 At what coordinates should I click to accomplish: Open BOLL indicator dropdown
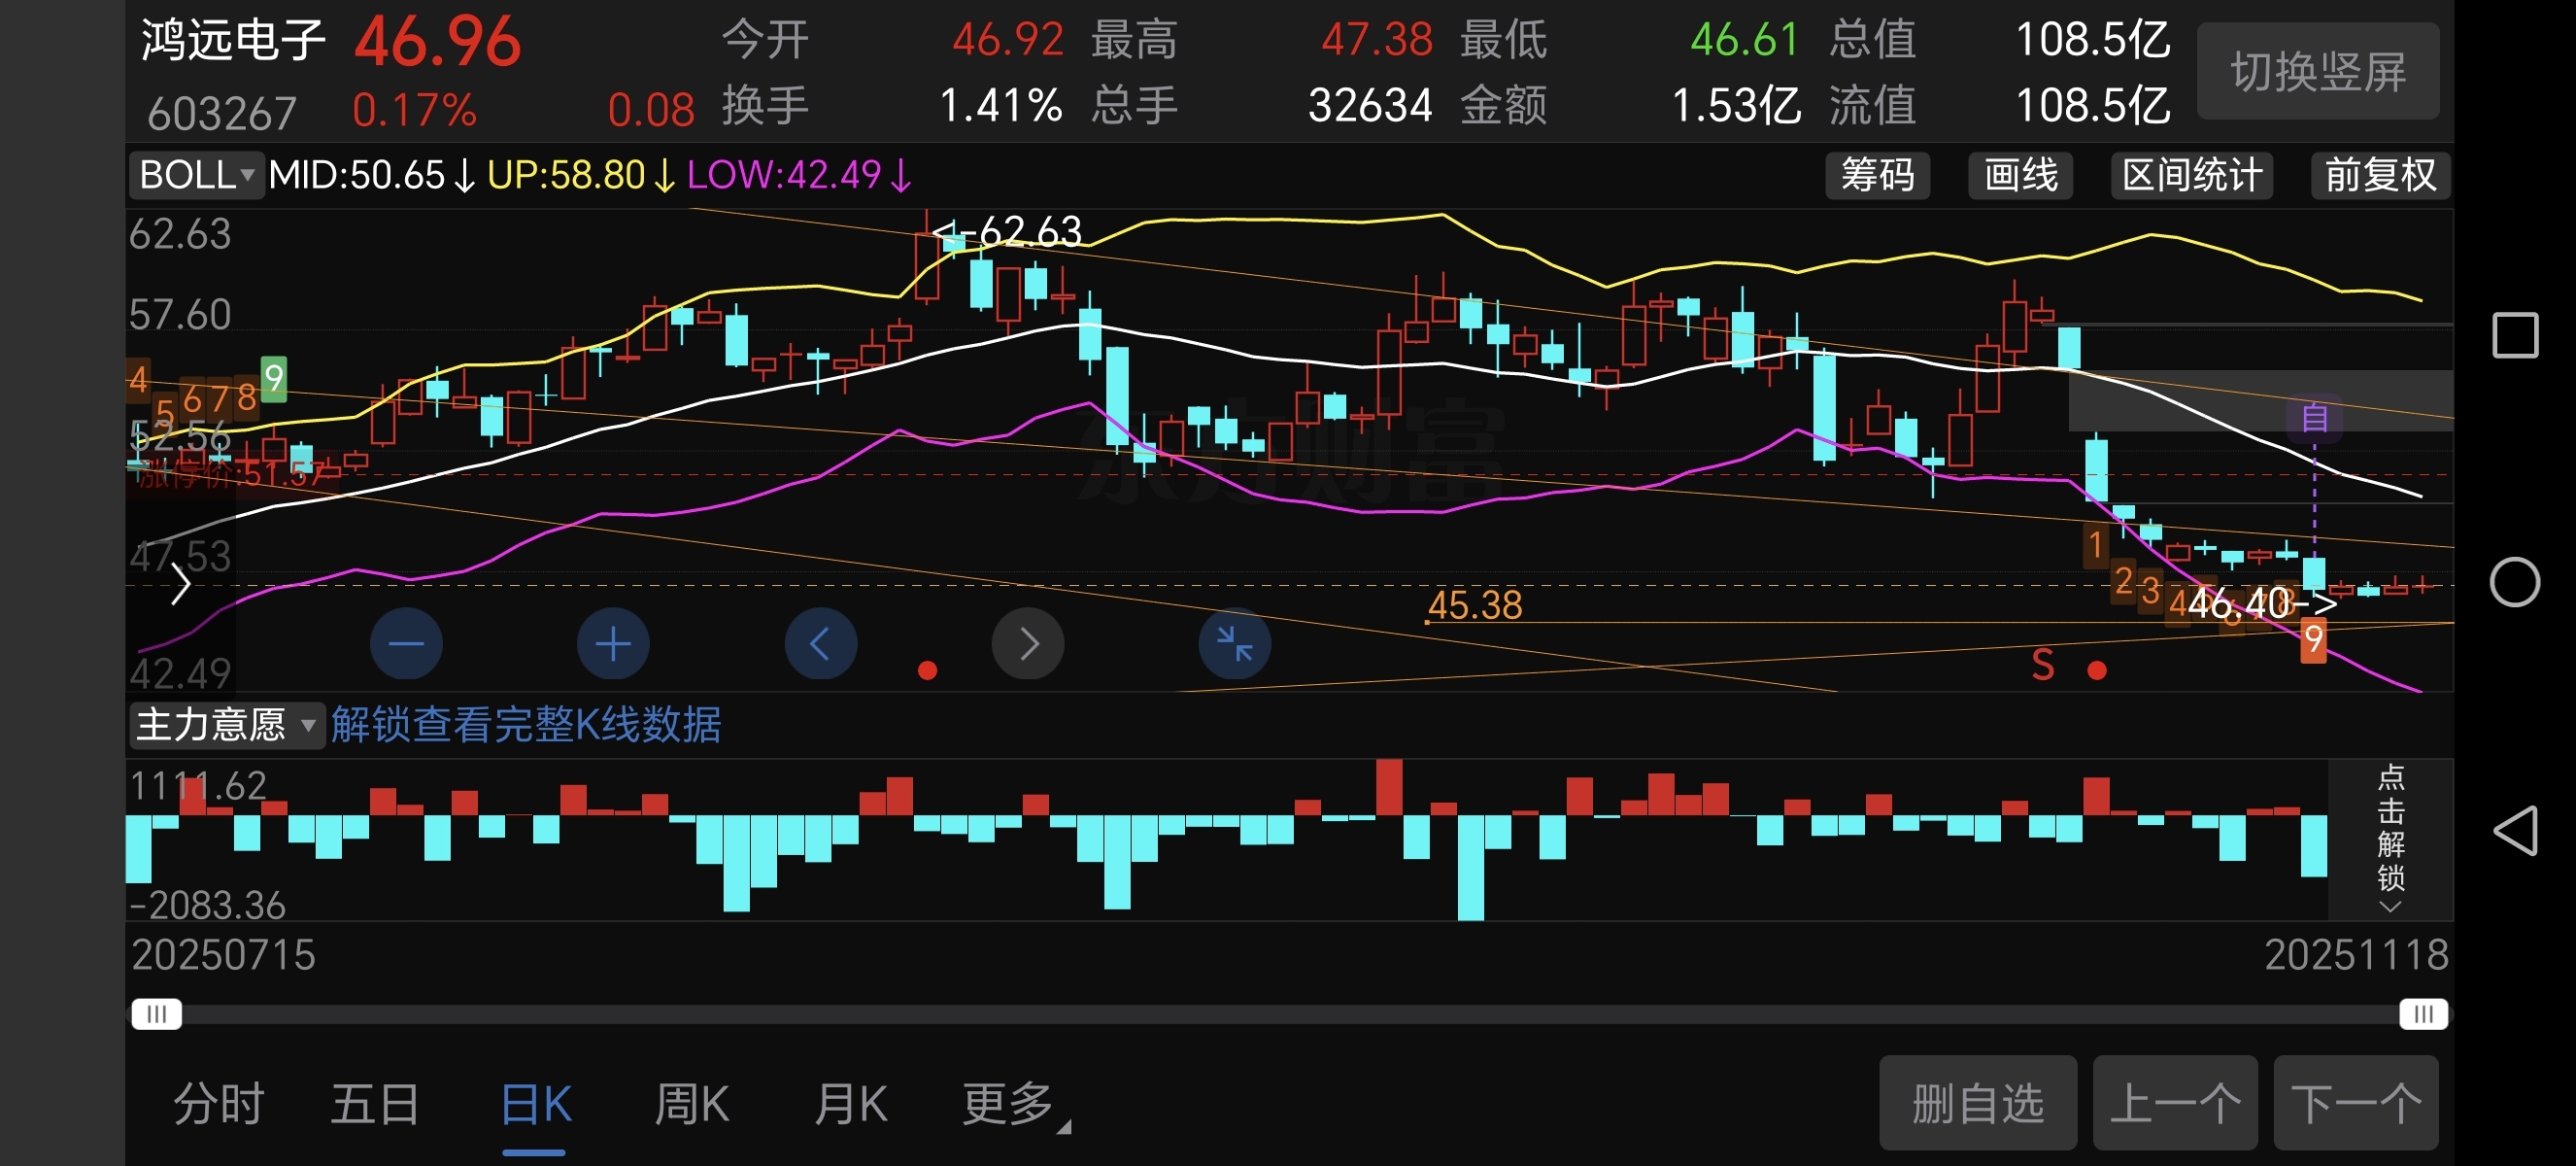click(x=196, y=175)
